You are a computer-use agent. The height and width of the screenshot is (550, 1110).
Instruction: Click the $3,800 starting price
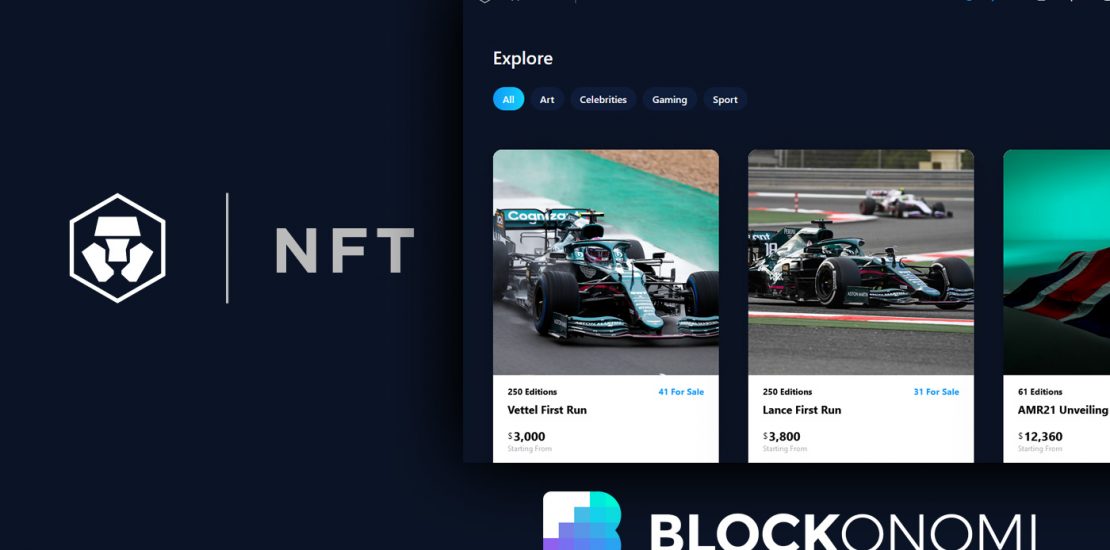782,437
